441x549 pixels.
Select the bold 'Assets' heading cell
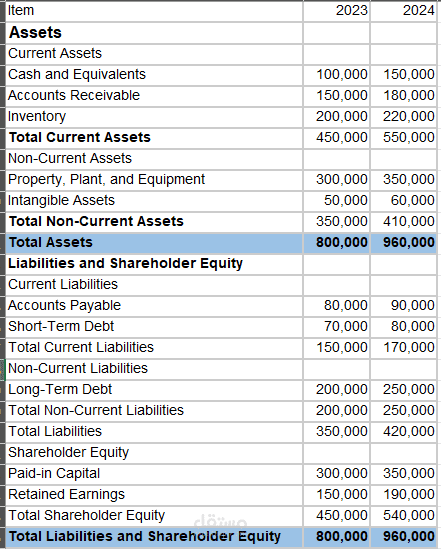pos(154,33)
